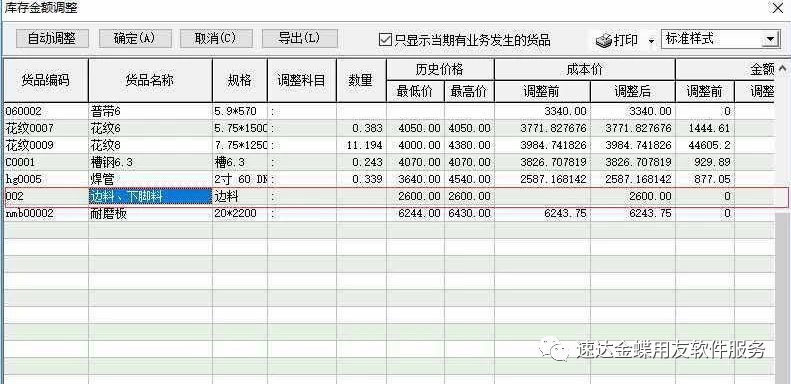Click amount value 44605.2
The image size is (791, 384).
coord(709,145)
